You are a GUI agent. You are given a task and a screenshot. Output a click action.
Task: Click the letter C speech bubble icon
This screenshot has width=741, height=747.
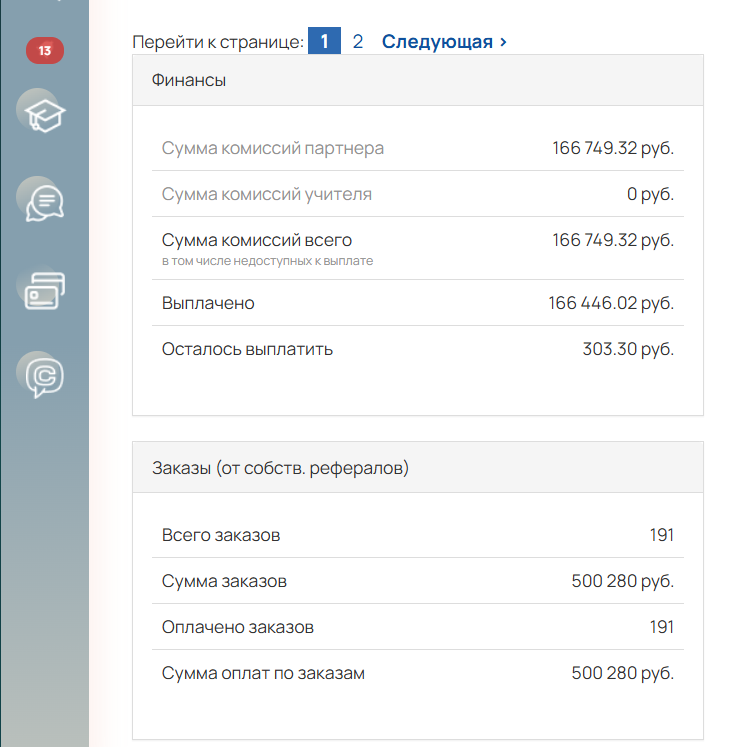[x=43, y=374]
